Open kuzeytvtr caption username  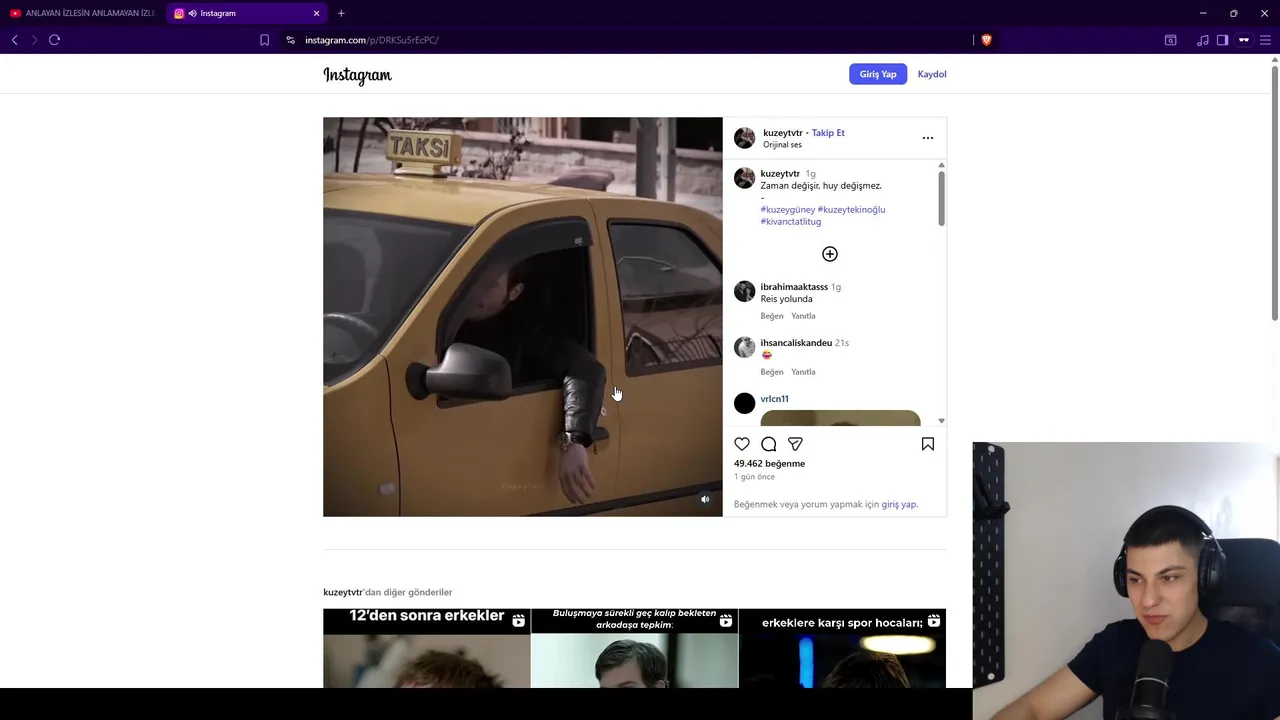tap(780, 174)
